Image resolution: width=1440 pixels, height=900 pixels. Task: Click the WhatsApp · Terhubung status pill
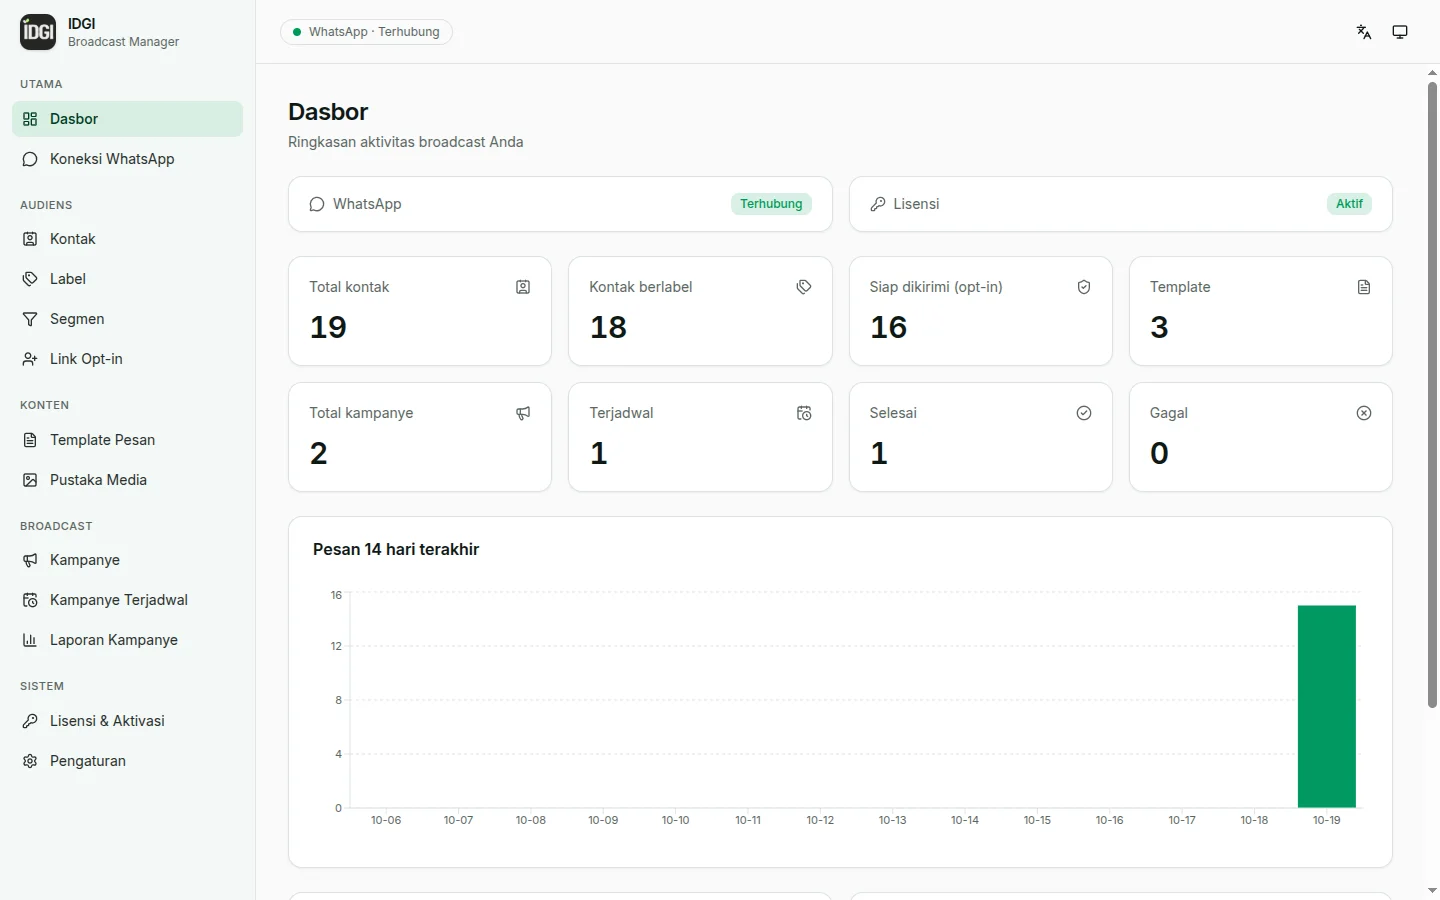pos(366,32)
